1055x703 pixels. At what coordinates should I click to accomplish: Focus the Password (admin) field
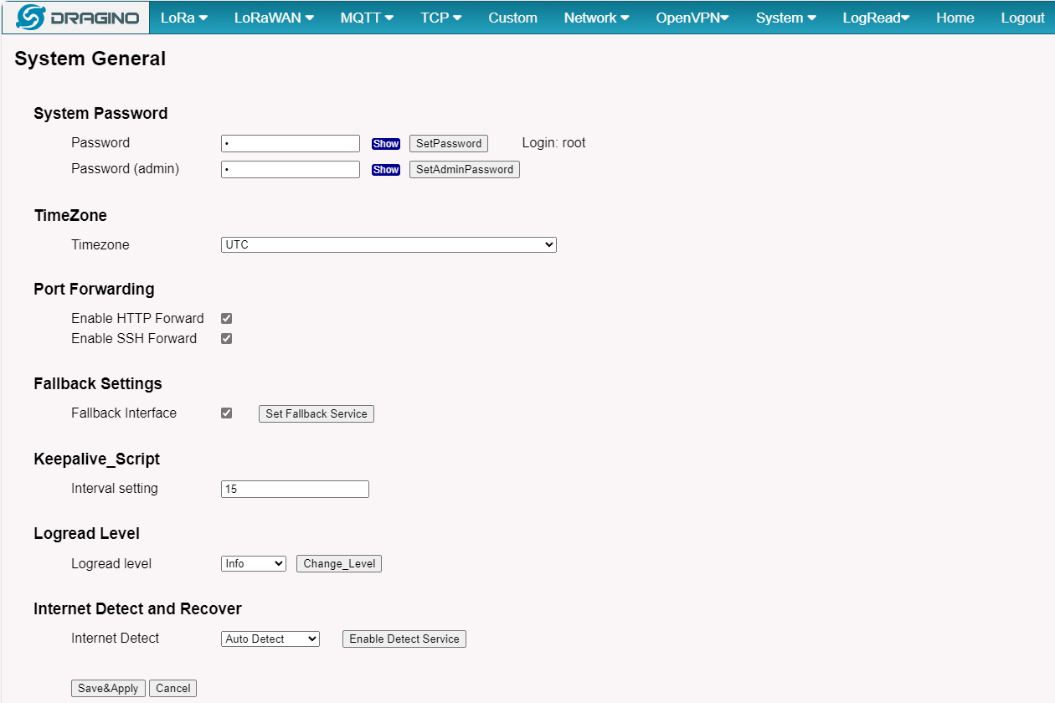coord(291,170)
